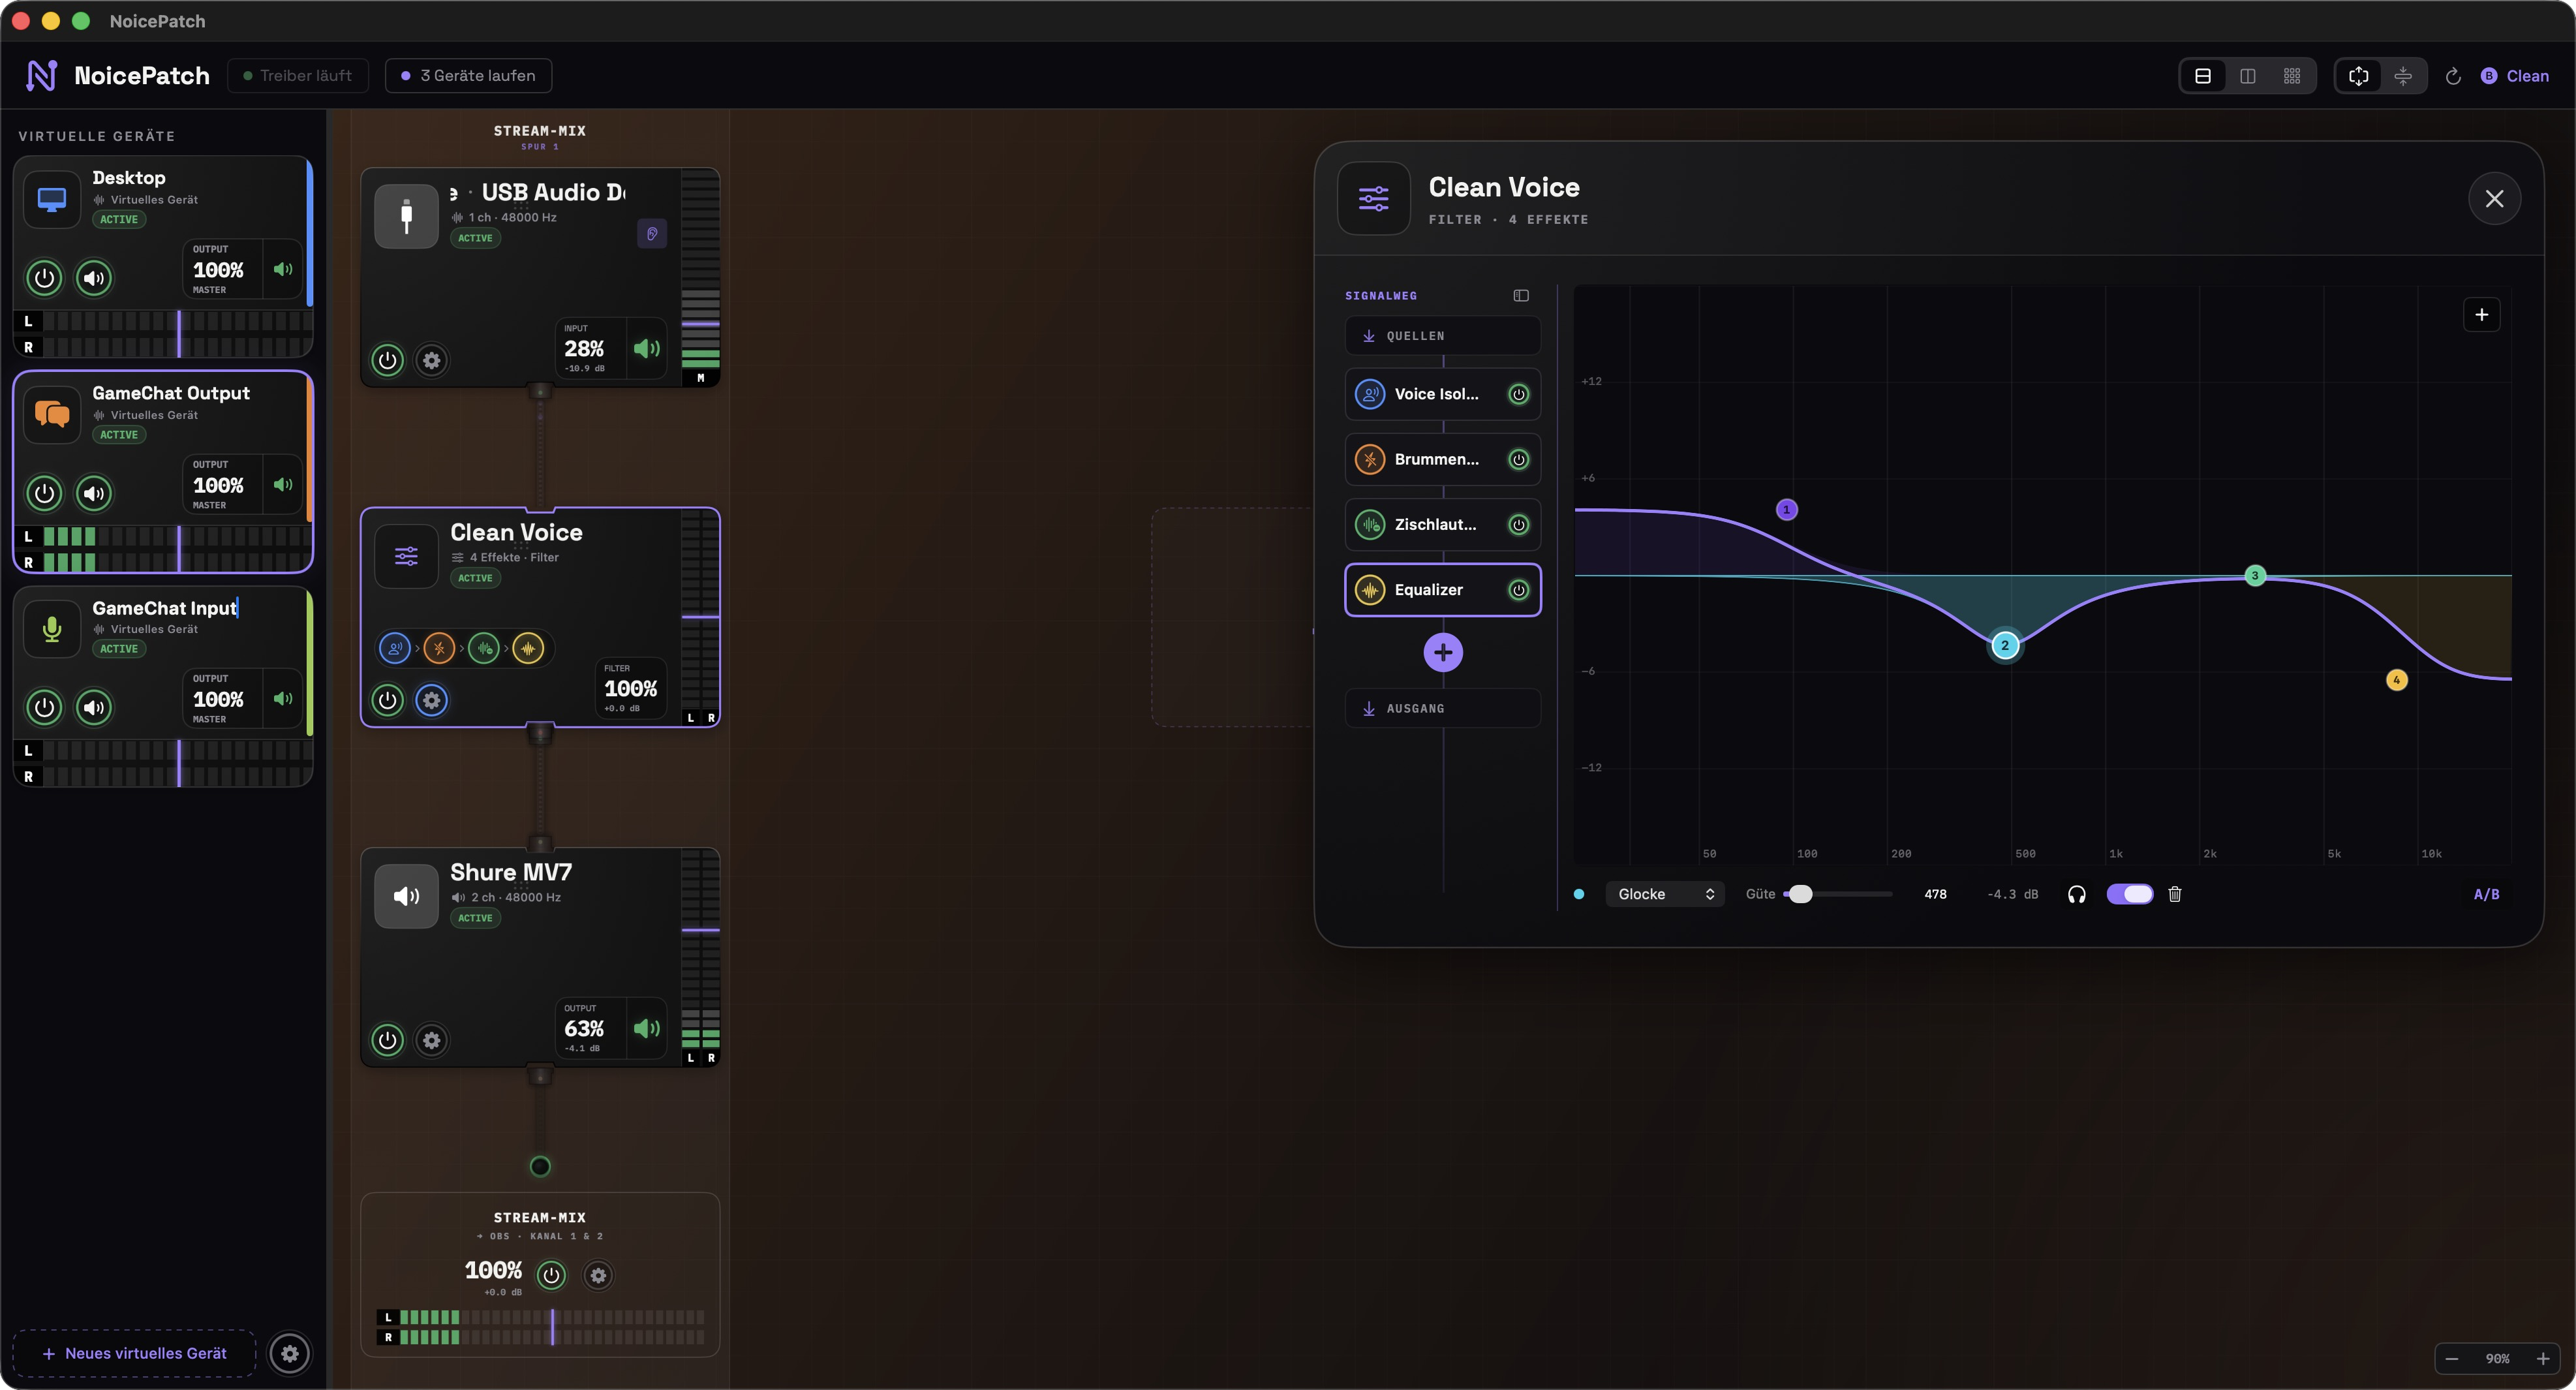Toggle power on Clean Voice node
The image size is (2576, 1390).
(387, 700)
